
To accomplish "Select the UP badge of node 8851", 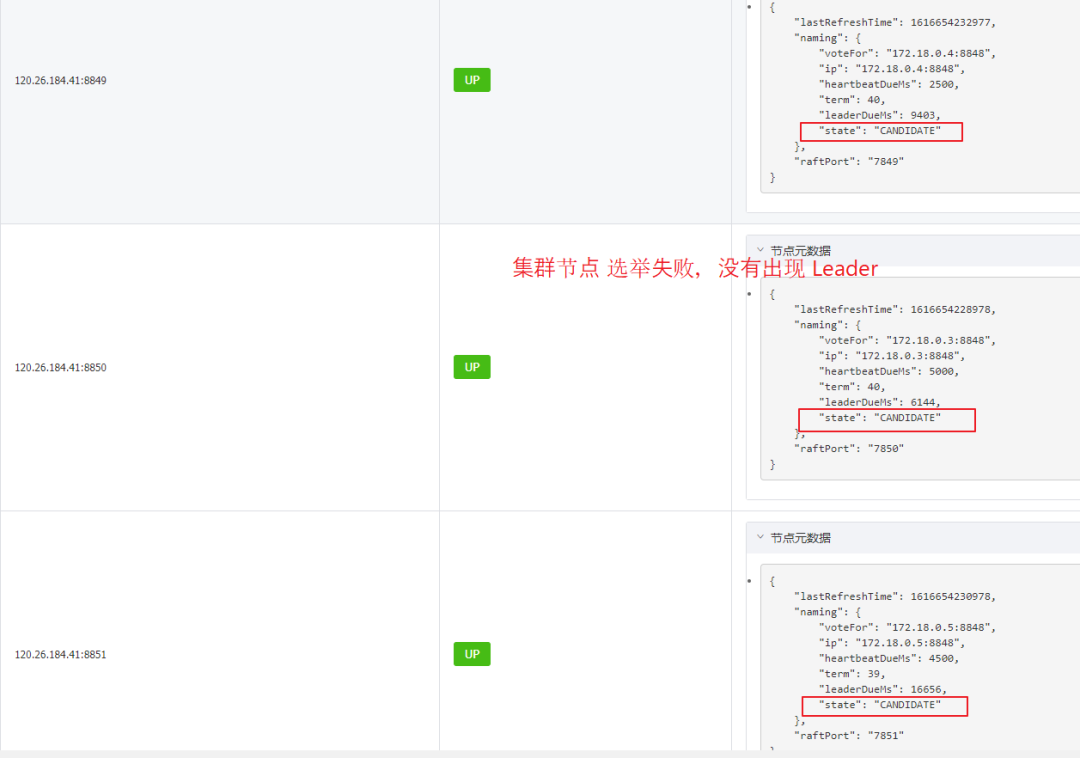I will [472, 654].
